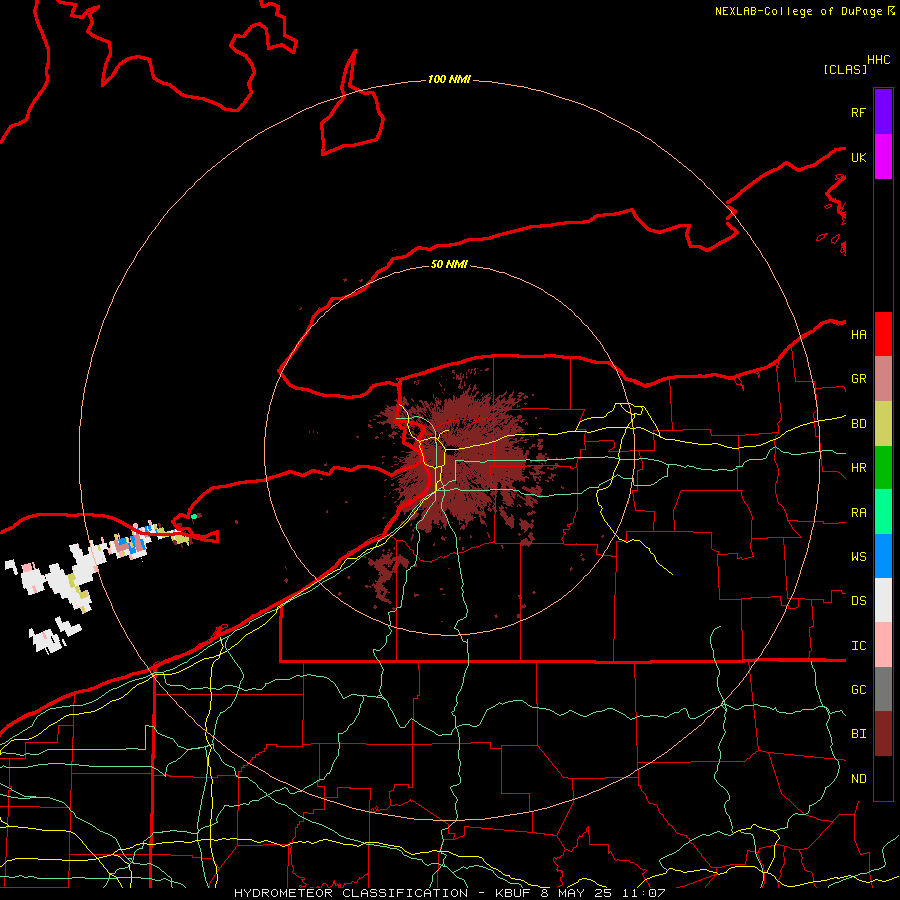Click the 100 NMI range ring label

pos(449,79)
